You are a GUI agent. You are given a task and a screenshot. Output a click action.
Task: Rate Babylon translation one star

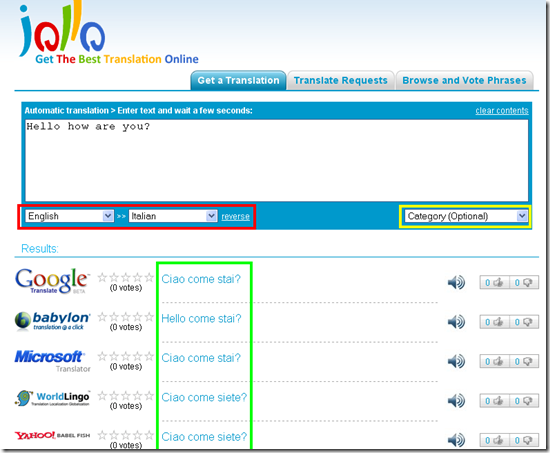click(102, 317)
